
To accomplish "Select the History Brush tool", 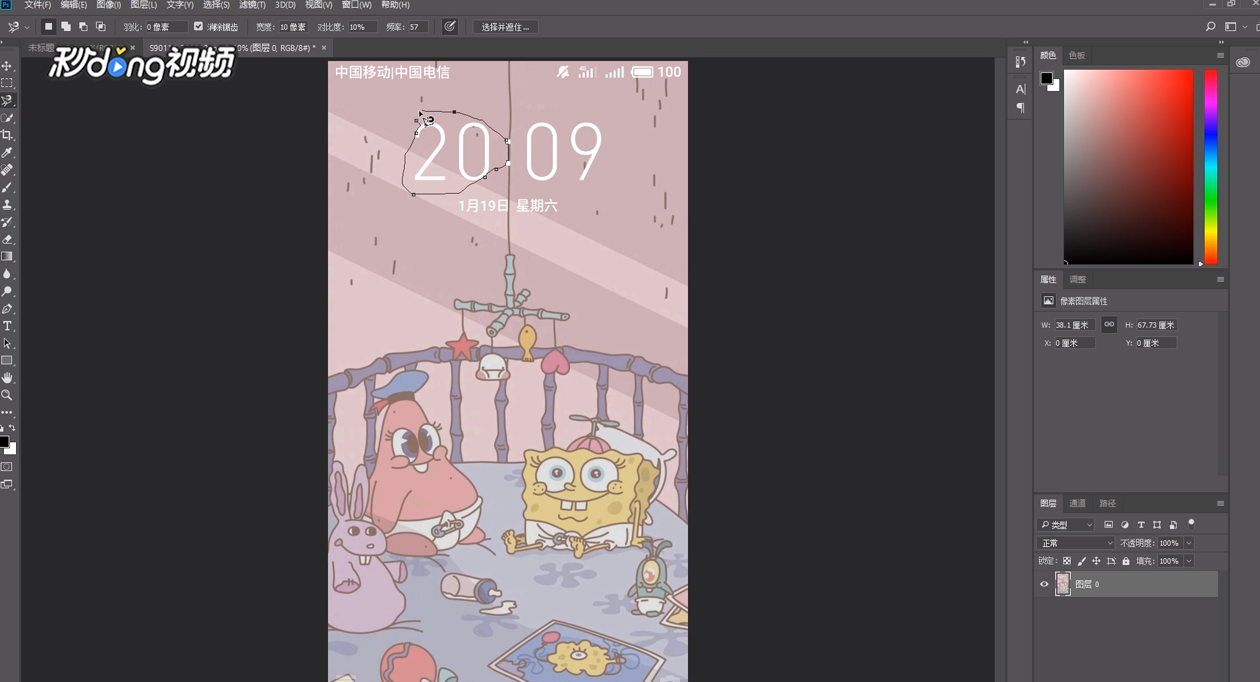I will (x=7, y=222).
